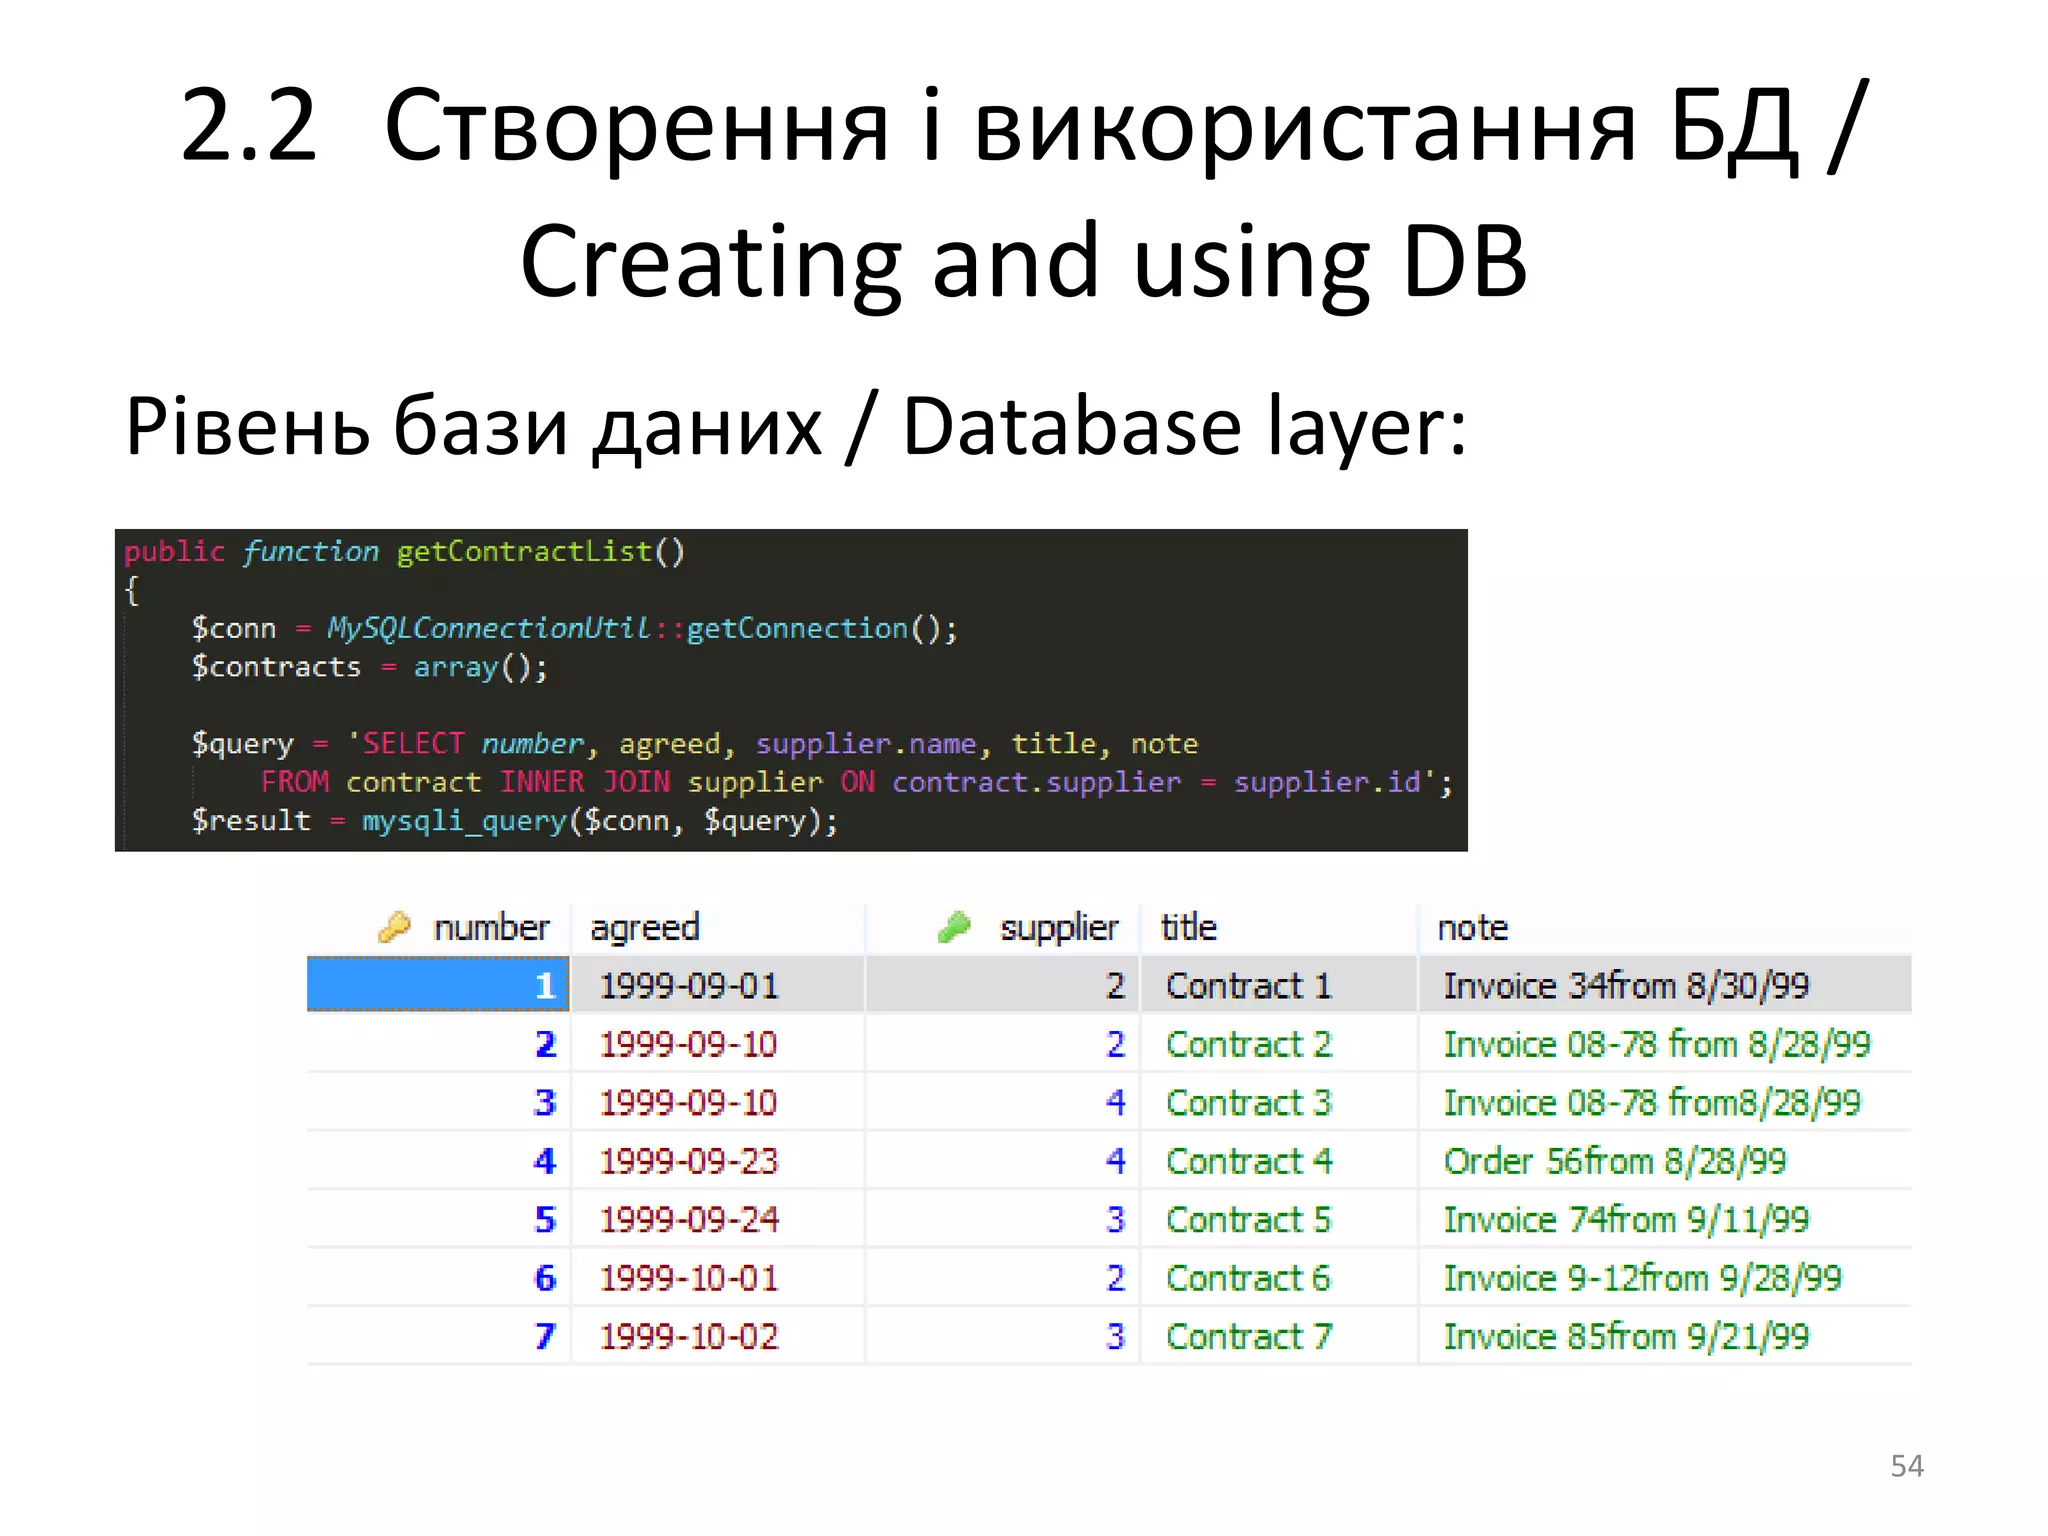
Task: Click 'INNER JOIN' keywords in the query
Action: click(585, 781)
